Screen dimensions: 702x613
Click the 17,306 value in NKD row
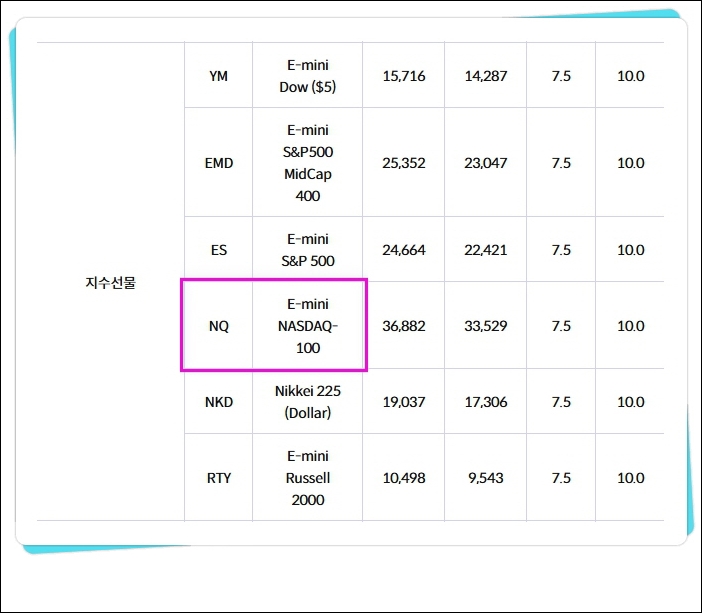click(485, 402)
